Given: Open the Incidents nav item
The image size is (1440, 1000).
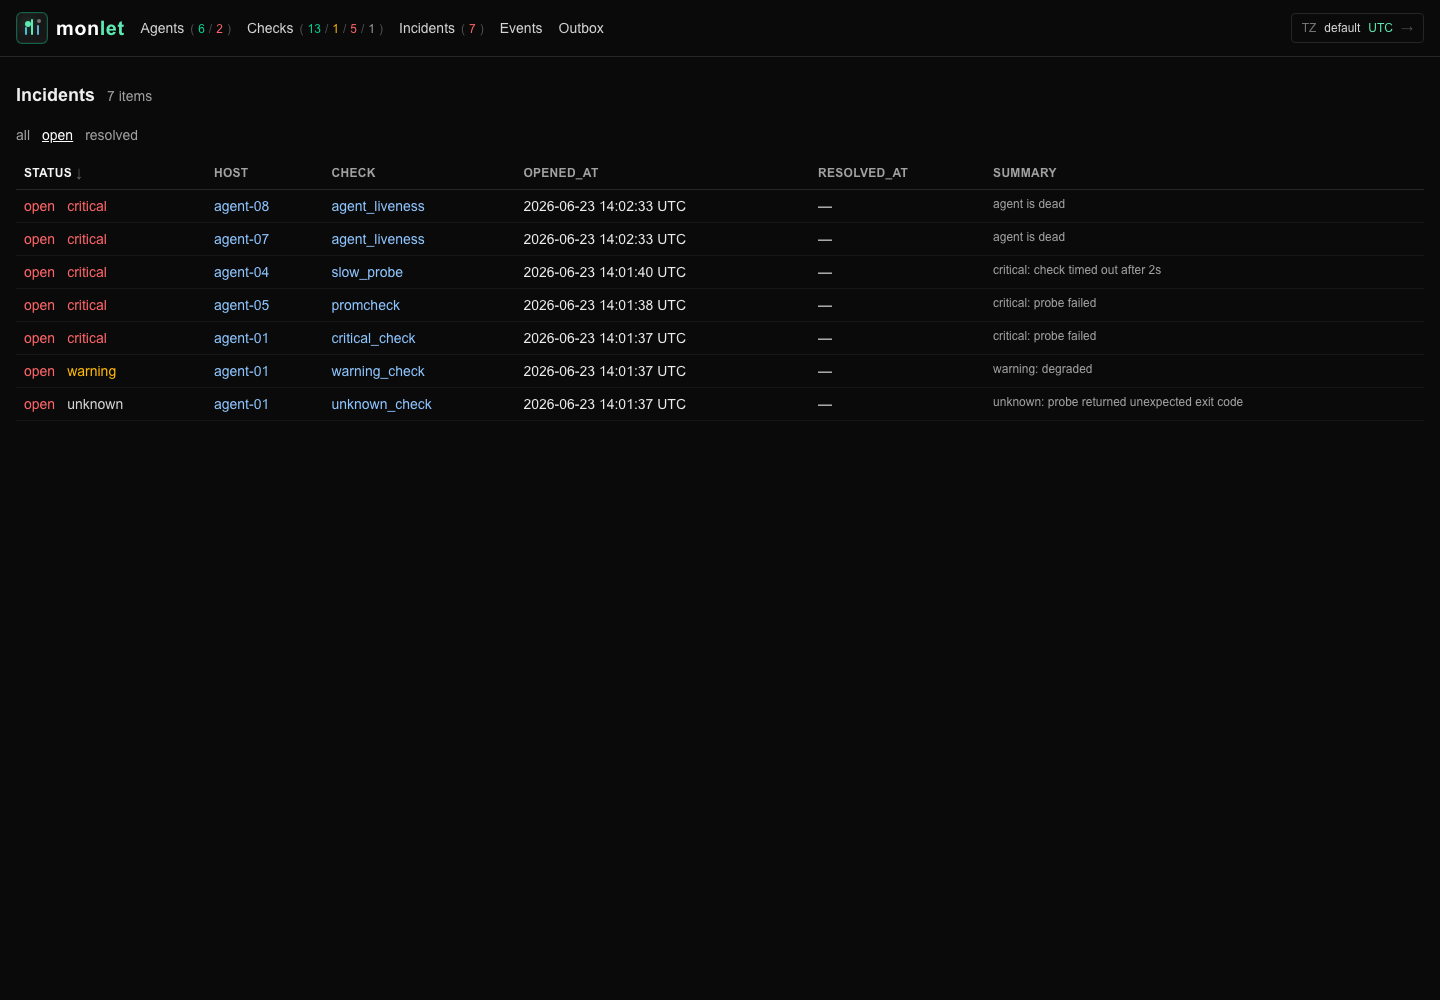Looking at the screenshot, I should (x=427, y=28).
